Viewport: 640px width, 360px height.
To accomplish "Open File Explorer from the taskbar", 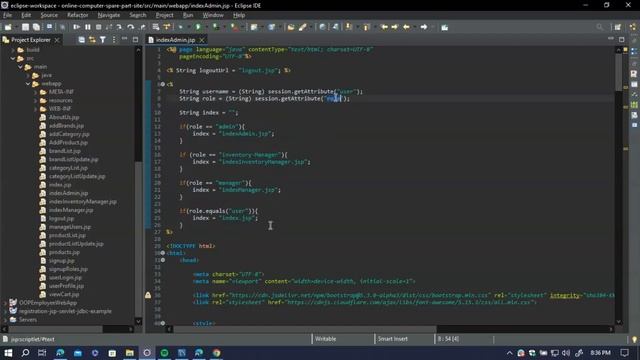I will click(x=130, y=353).
